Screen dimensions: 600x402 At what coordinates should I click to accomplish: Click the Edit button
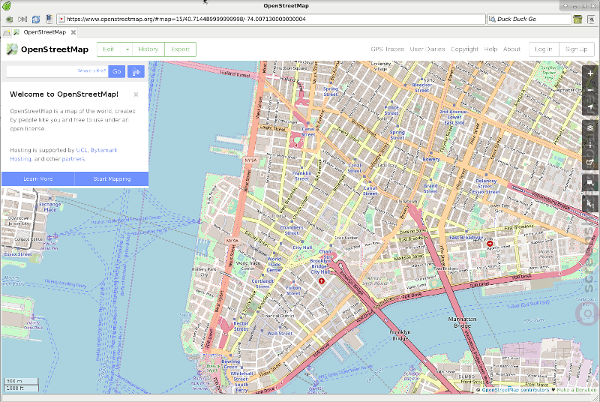click(x=109, y=49)
